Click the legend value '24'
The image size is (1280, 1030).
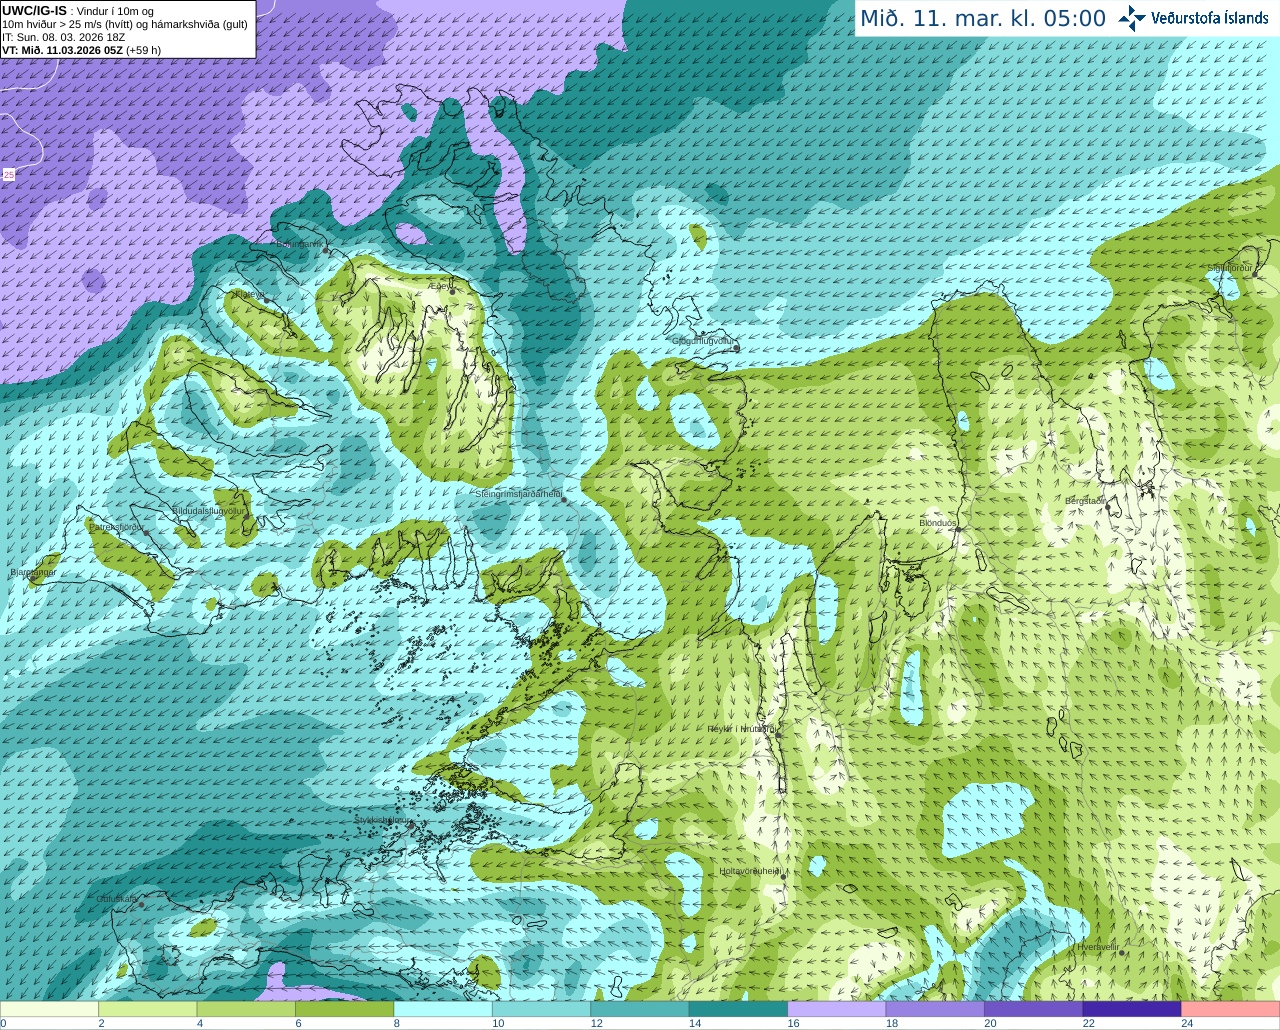(x=1187, y=1023)
